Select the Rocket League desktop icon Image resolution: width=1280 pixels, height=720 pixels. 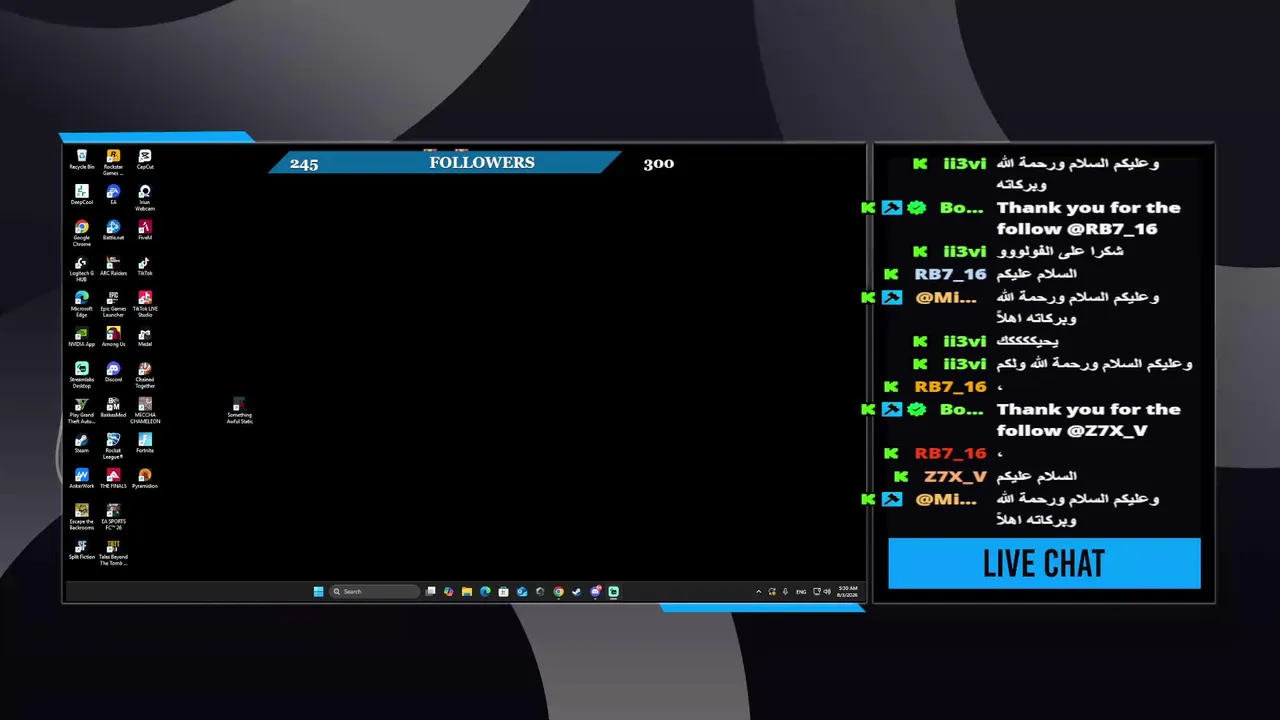tap(113, 445)
